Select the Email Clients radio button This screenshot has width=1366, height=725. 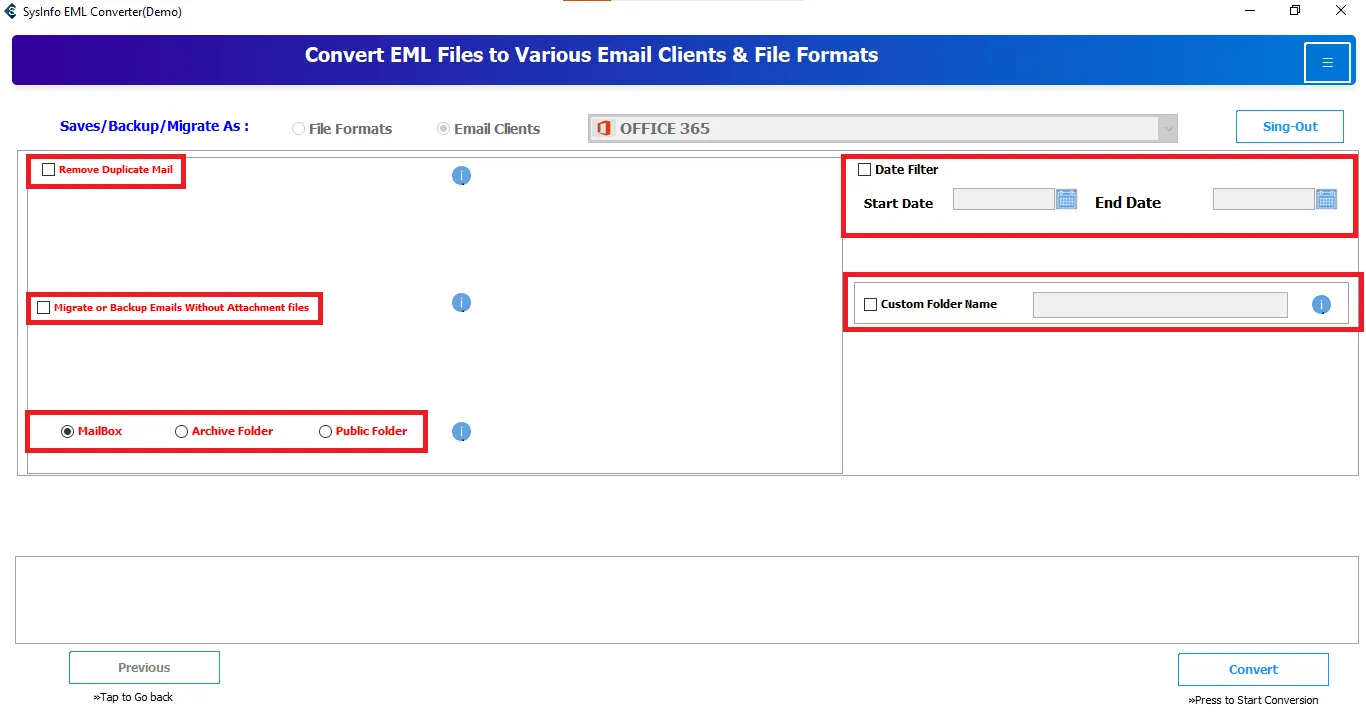click(443, 129)
